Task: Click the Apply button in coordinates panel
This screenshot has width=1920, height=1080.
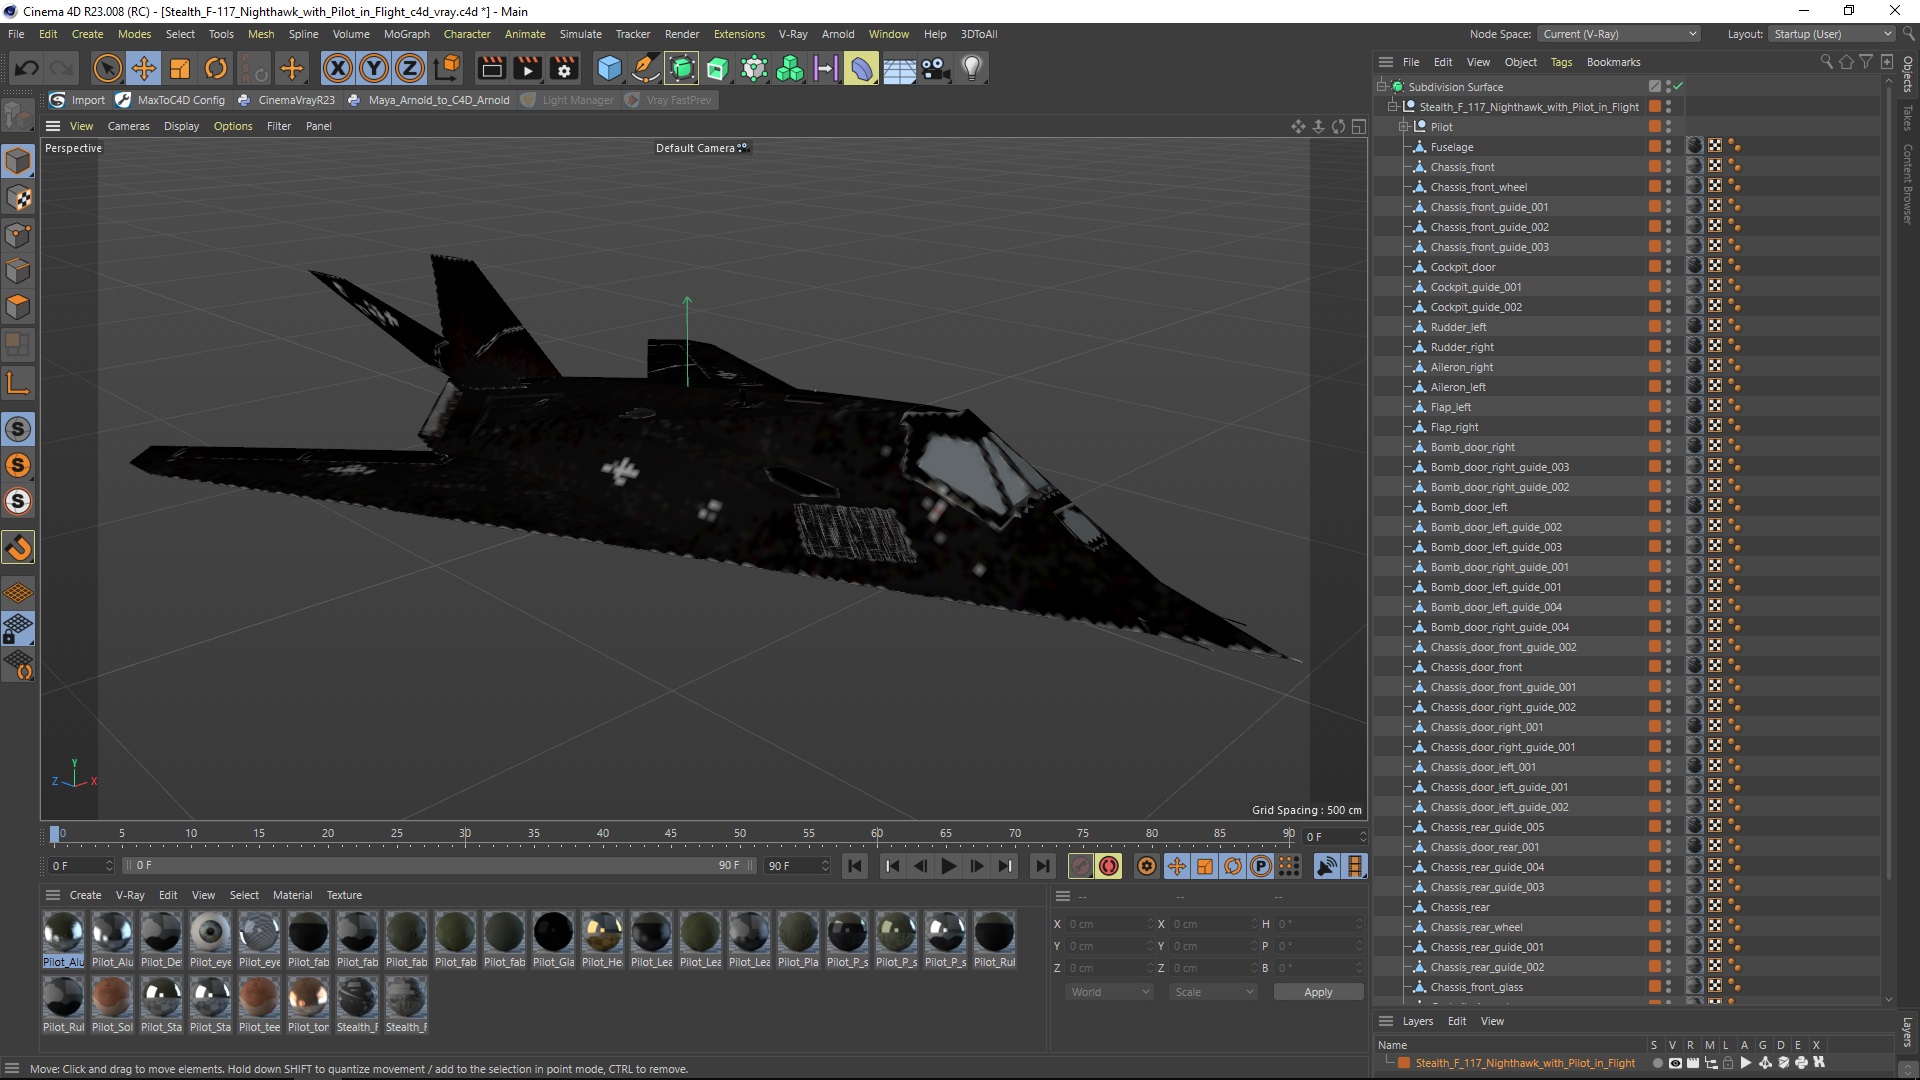Action: pos(1317,992)
